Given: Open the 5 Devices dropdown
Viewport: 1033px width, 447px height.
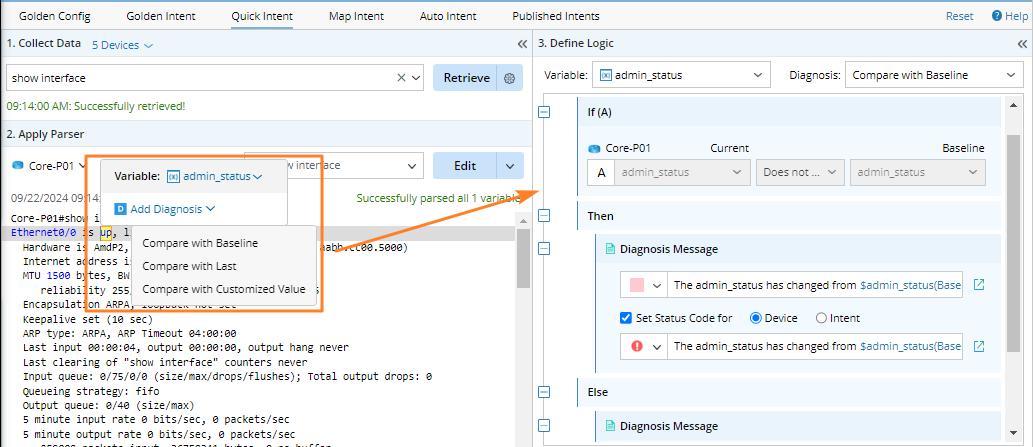Looking at the screenshot, I should (x=122, y=45).
